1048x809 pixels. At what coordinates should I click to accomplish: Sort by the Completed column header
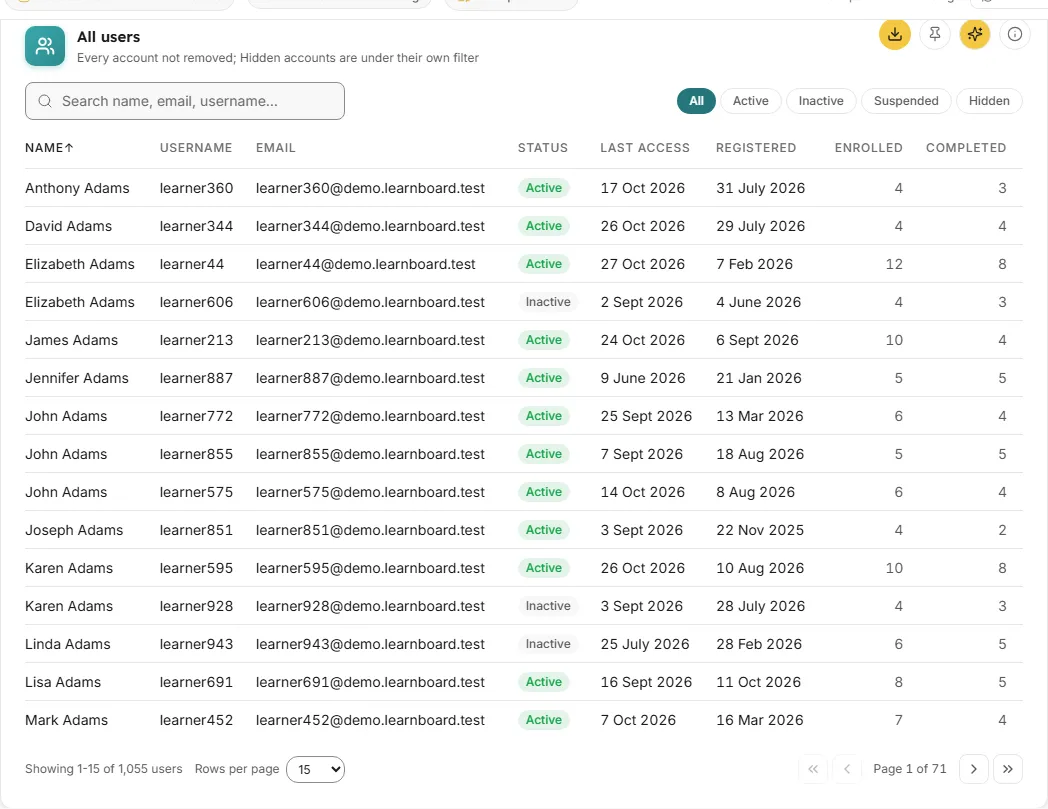tap(966, 148)
